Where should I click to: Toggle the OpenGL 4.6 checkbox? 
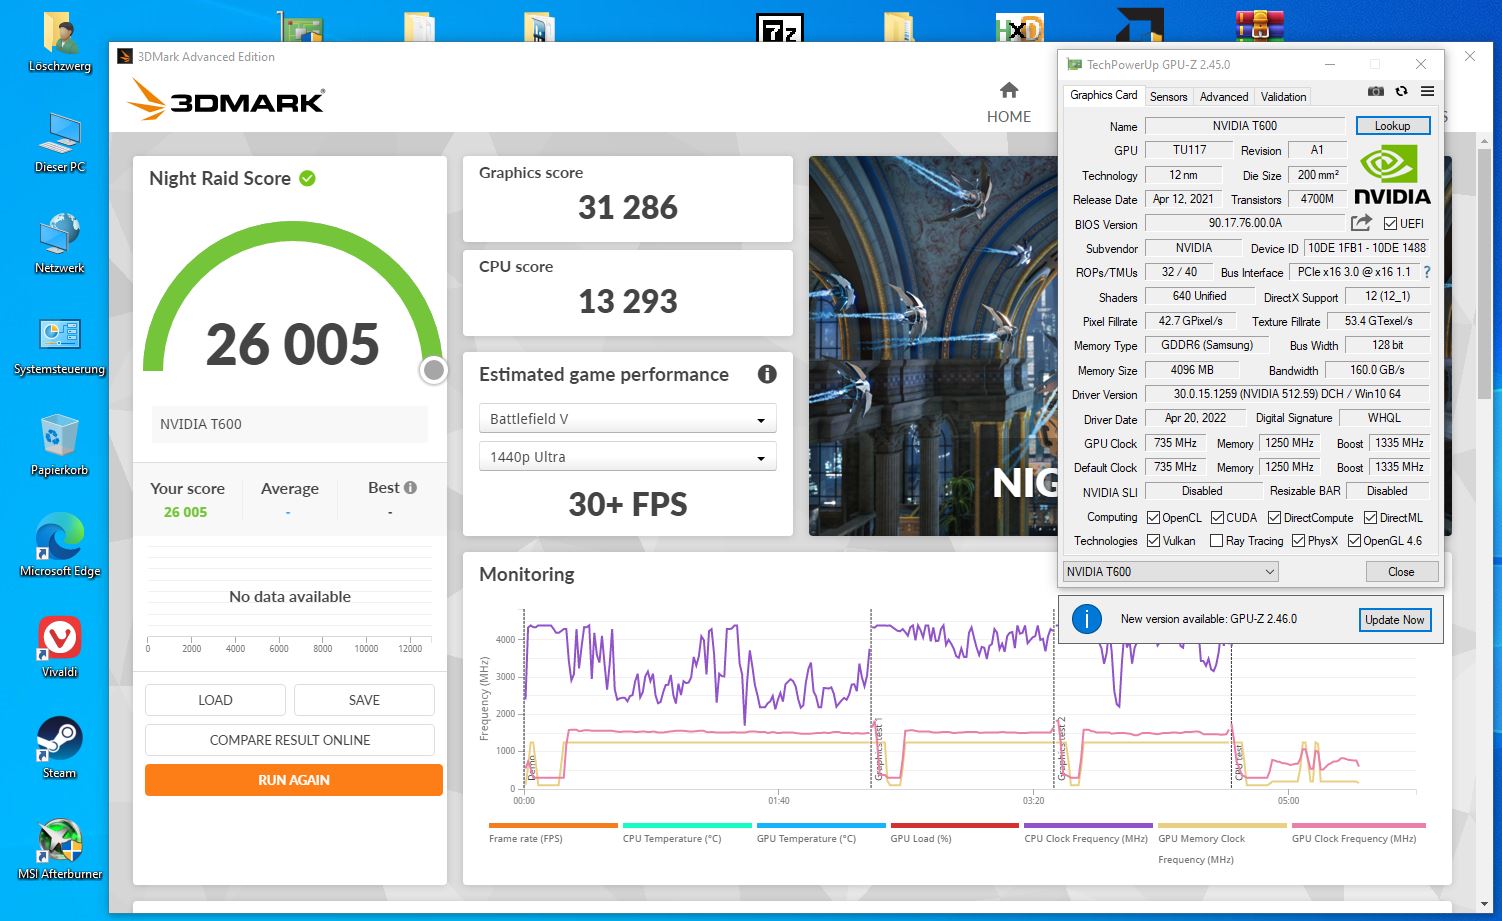[x=1354, y=541]
